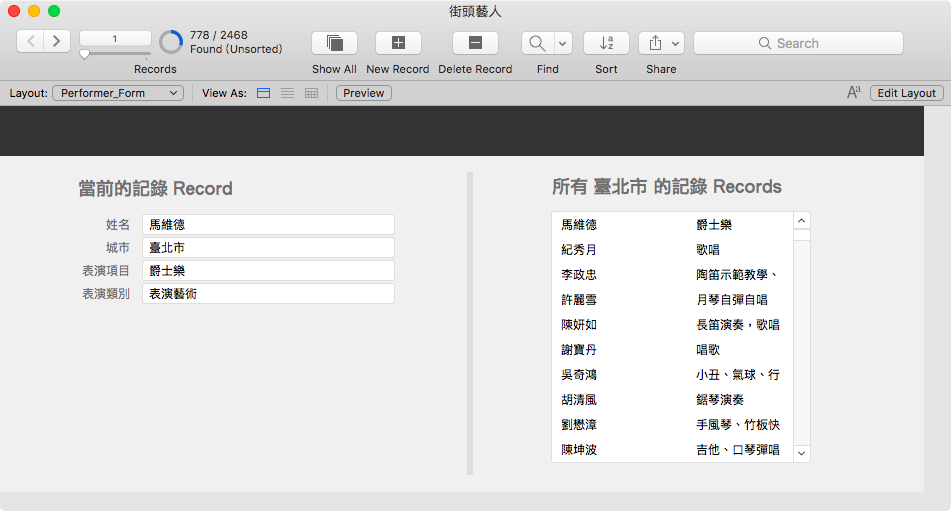Click Delete Record icon
This screenshot has height=511, width=951.
coord(476,43)
